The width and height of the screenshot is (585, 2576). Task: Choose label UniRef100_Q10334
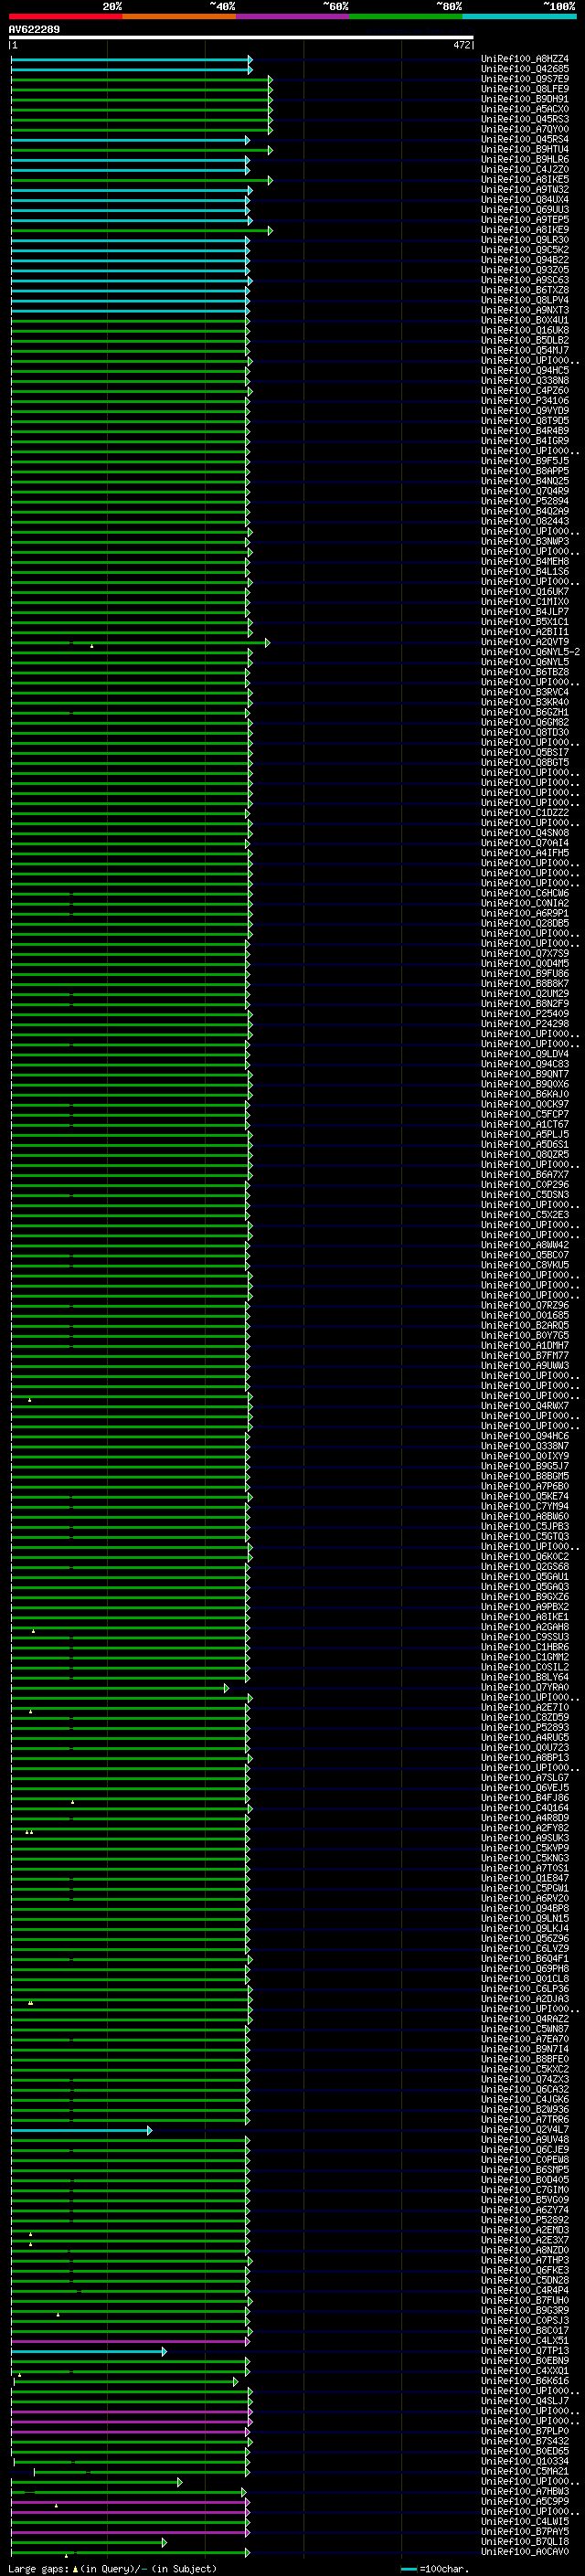tap(525, 2461)
